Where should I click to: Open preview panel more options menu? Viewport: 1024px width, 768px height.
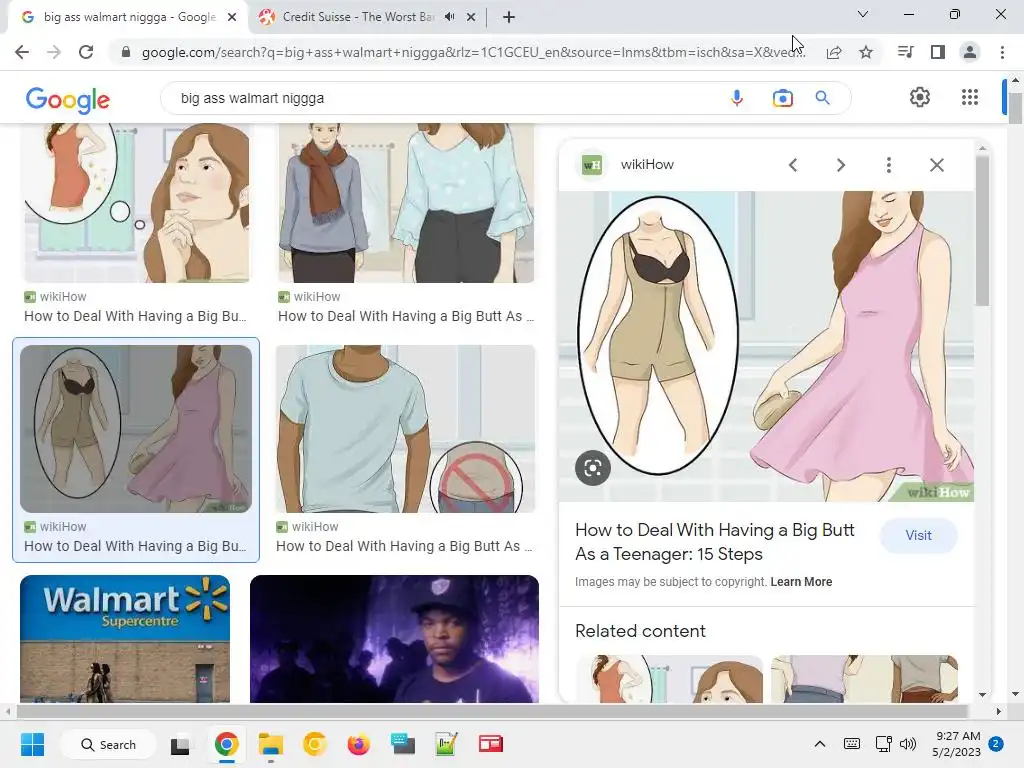[x=888, y=165]
